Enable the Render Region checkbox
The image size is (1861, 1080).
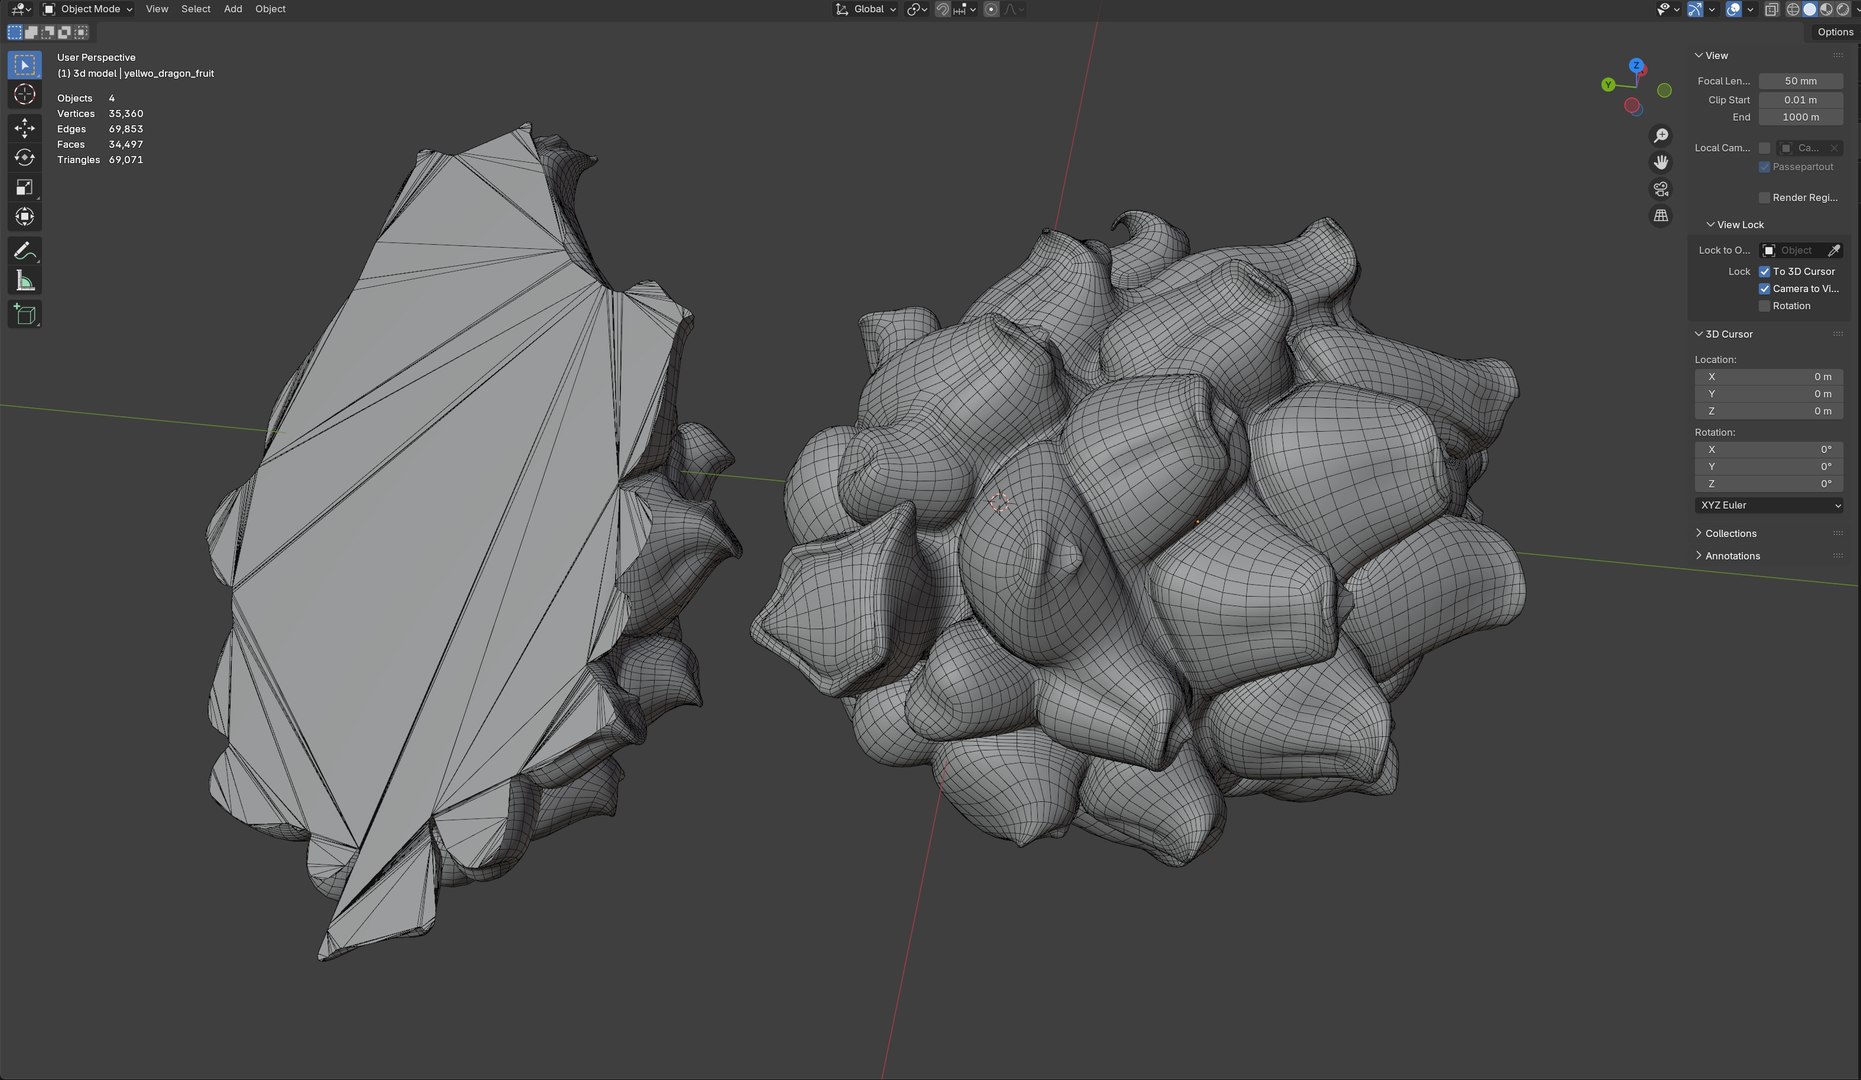pos(1765,198)
